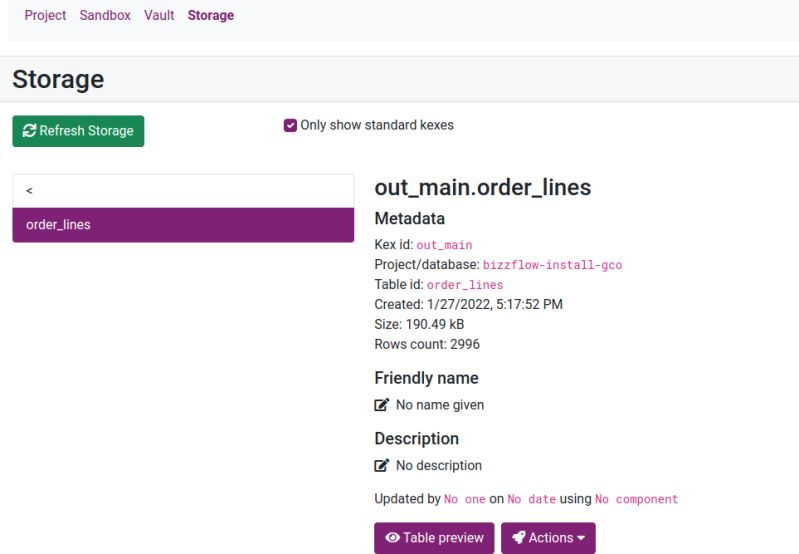Select the order_lines table row
This screenshot has height=554, width=799.
[x=183, y=225]
